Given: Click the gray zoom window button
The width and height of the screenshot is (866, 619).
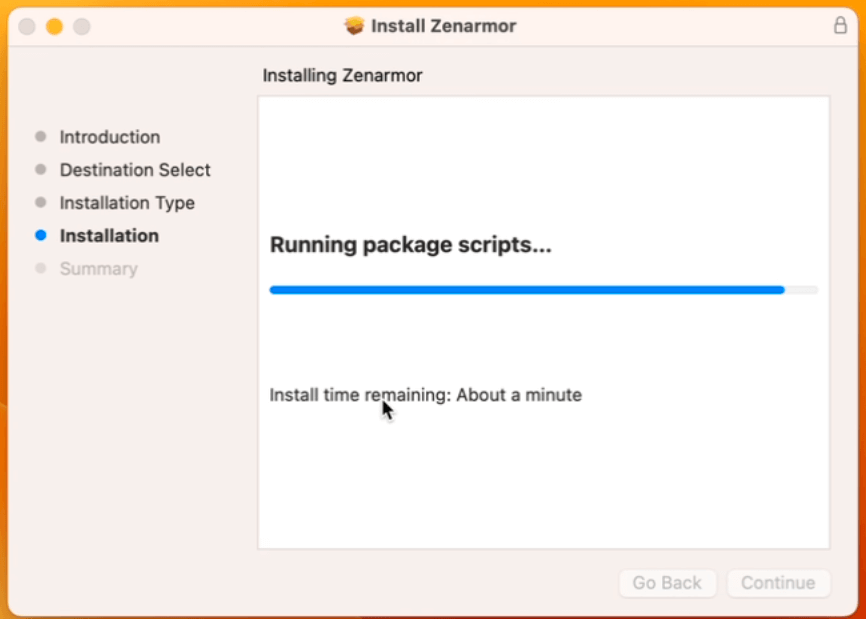Looking at the screenshot, I should [81, 27].
